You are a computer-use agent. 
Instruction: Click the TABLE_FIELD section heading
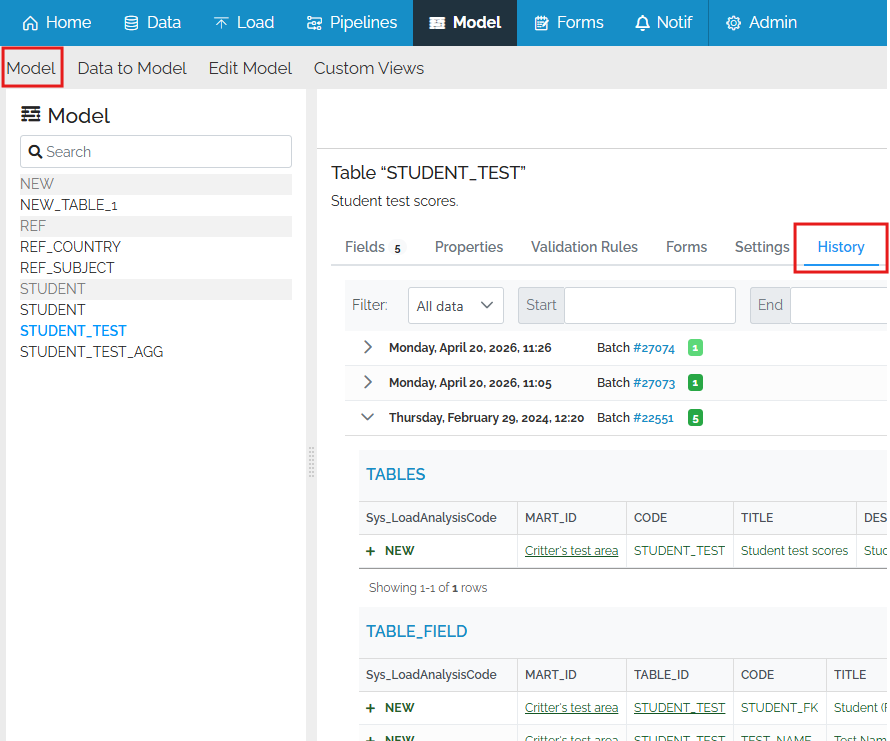coord(417,631)
